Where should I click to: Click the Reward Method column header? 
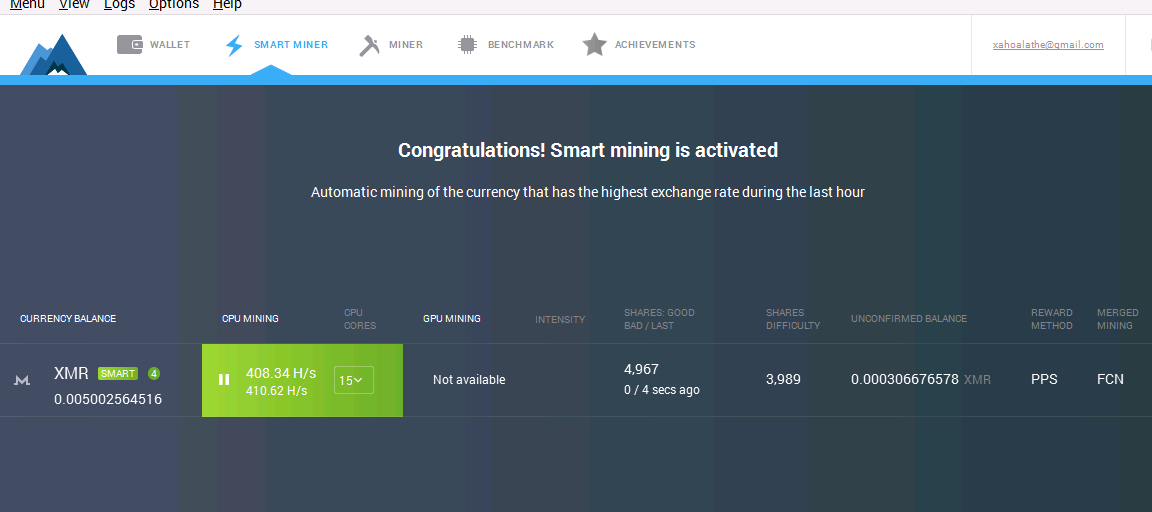[x=1051, y=319]
